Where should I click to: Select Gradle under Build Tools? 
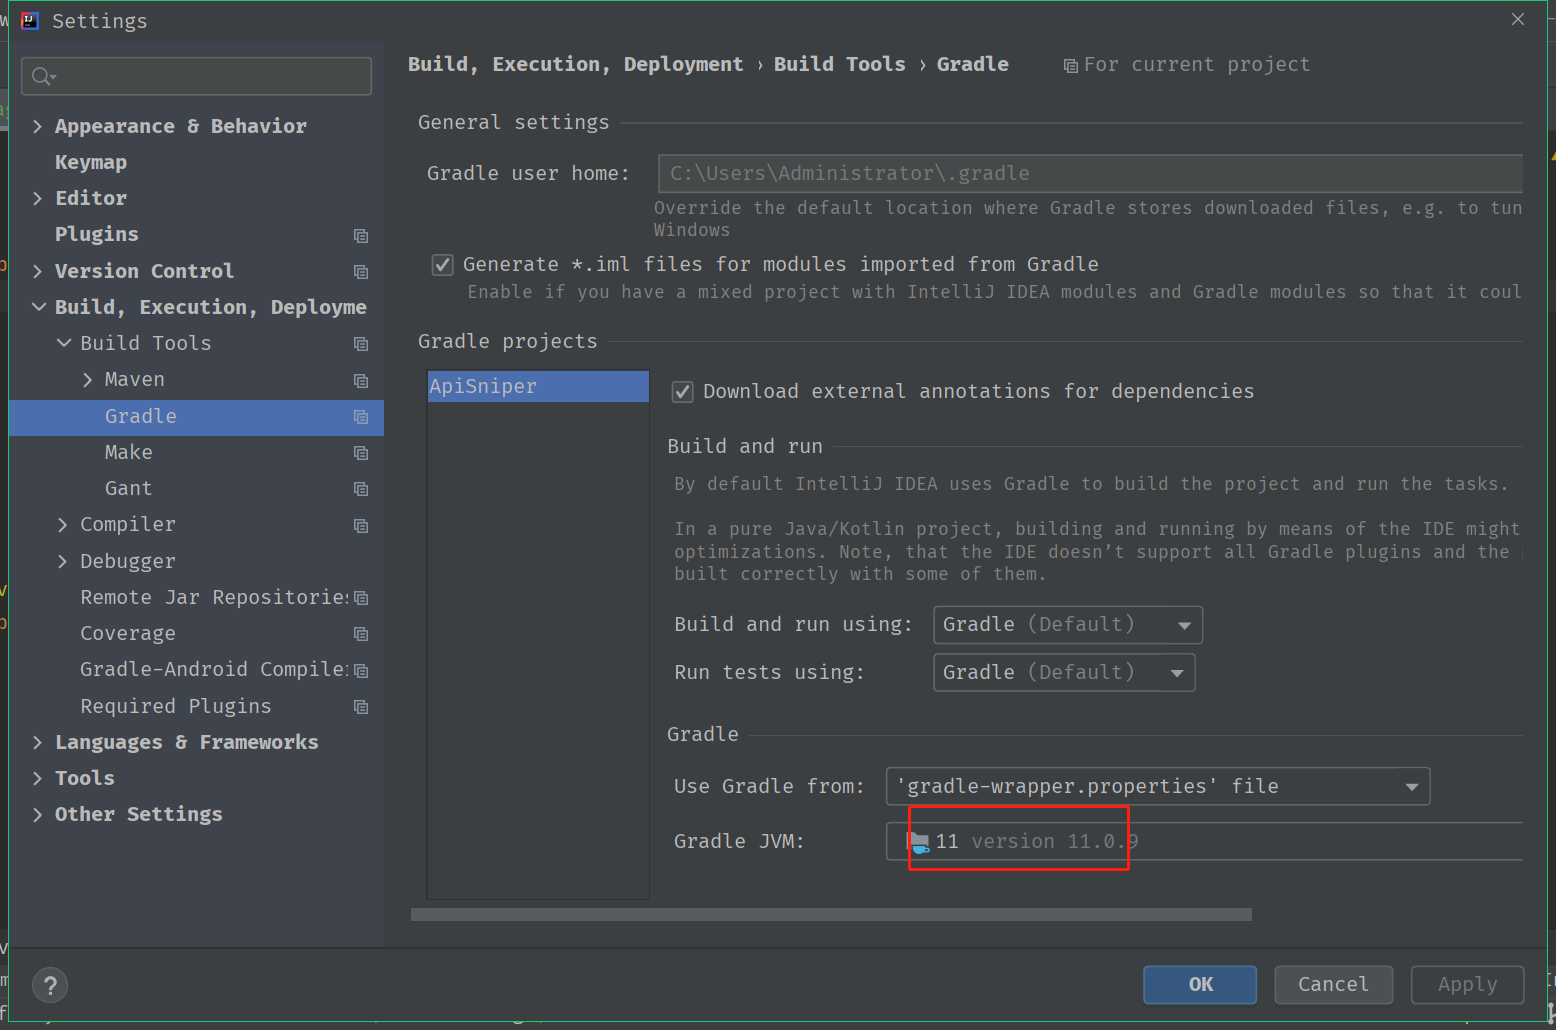pos(141,416)
